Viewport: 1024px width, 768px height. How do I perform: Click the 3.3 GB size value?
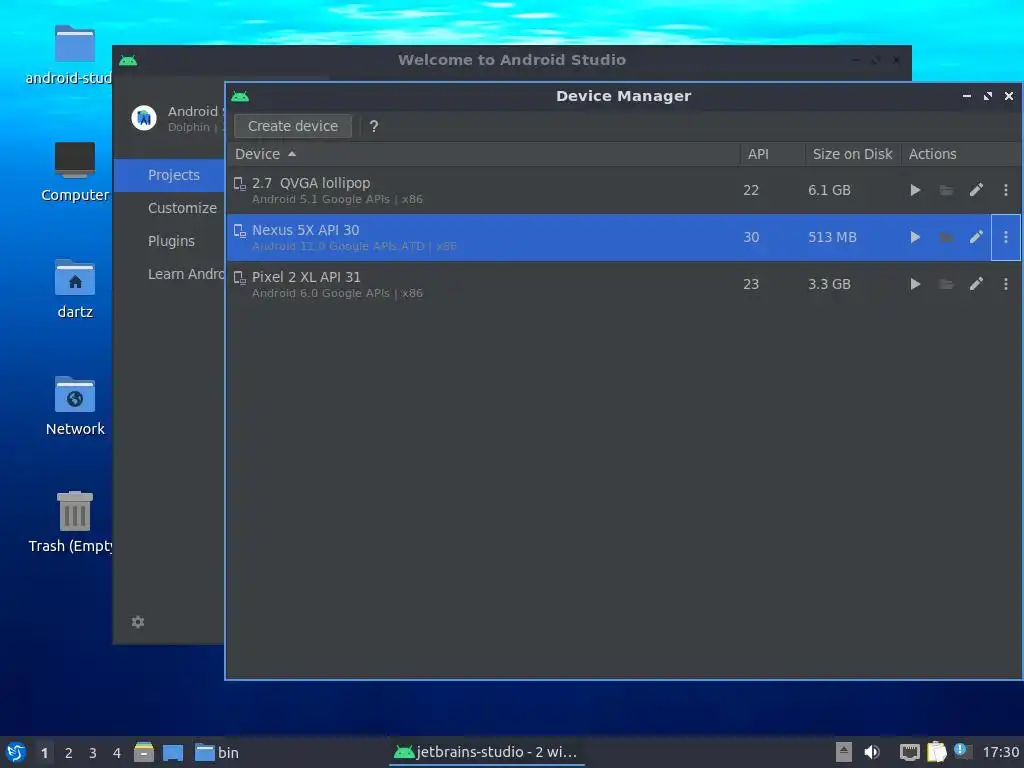(829, 284)
